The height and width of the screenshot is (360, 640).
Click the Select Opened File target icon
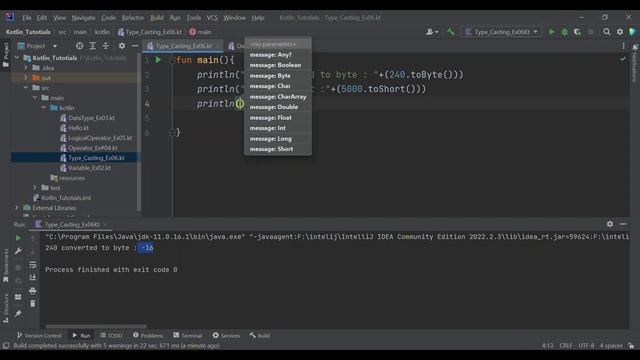[80, 46]
